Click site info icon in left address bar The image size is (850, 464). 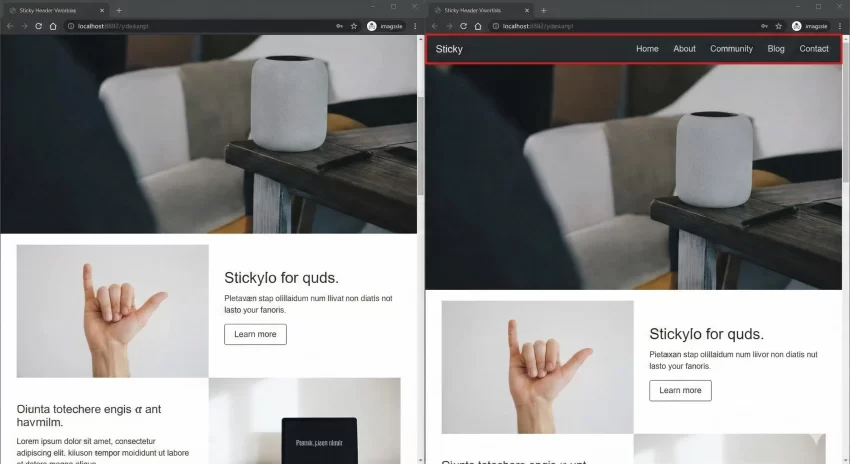pyautogui.click(x=70, y=26)
